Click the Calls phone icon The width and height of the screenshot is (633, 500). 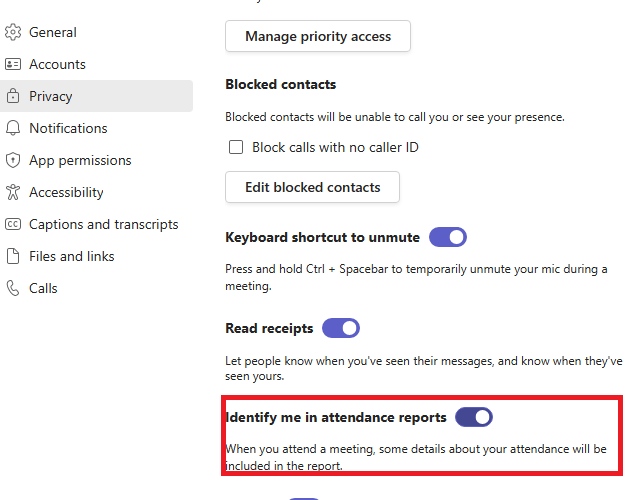point(13,288)
